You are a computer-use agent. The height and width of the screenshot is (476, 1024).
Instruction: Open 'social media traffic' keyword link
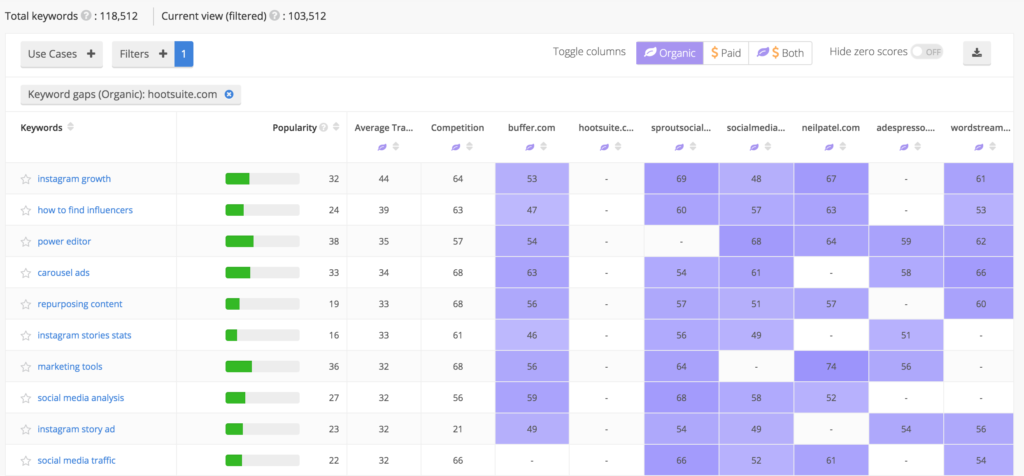(x=76, y=461)
